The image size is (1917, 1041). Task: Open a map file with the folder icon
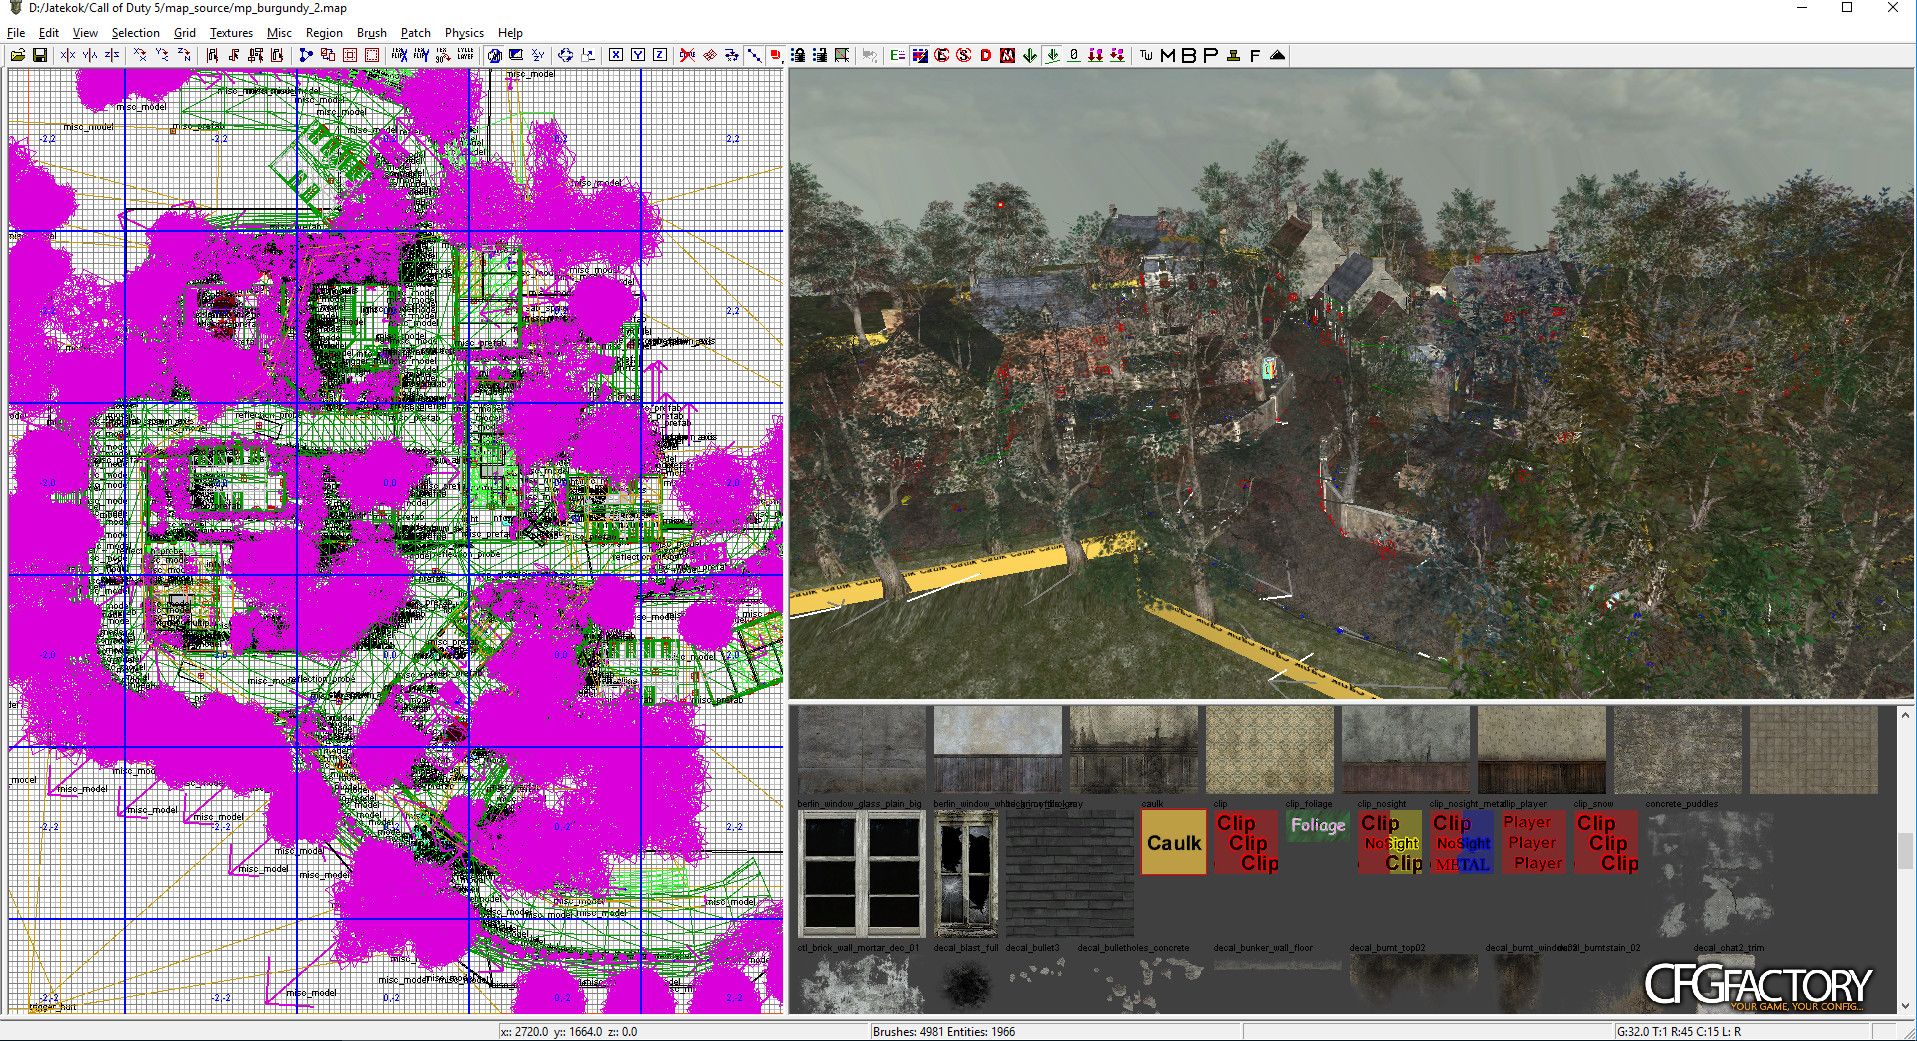[18, 56]
